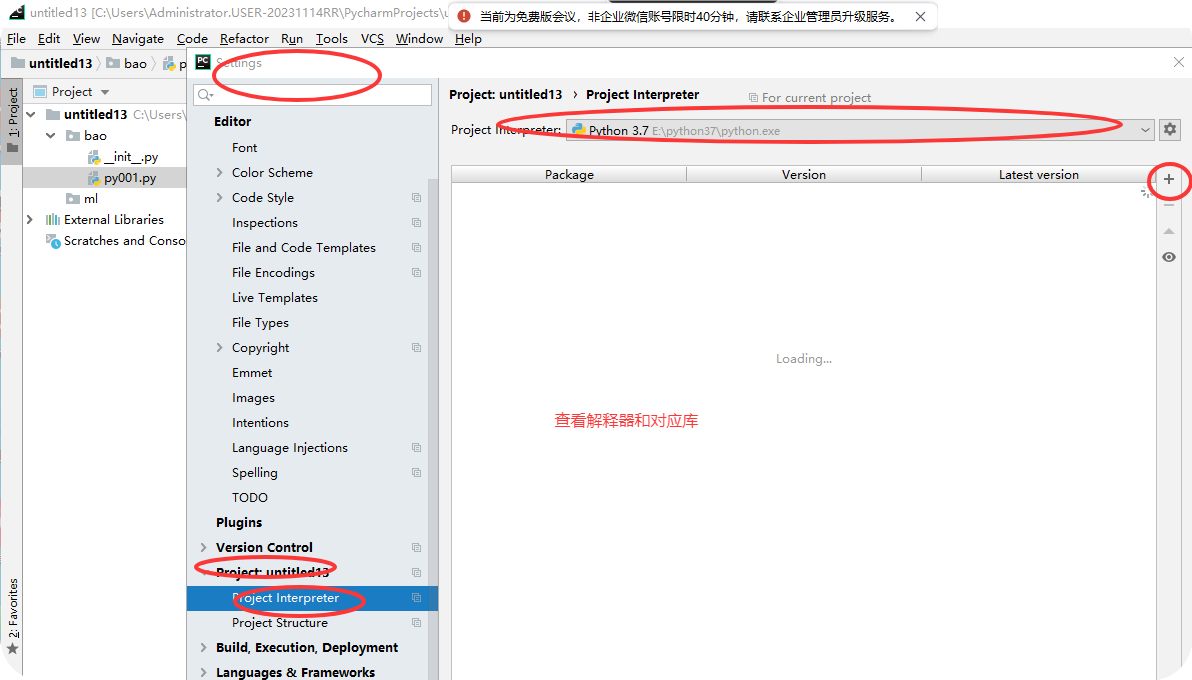This screenshot has width=1192, height=680.
Task: Click the Version column header
Action: (804, 175)
